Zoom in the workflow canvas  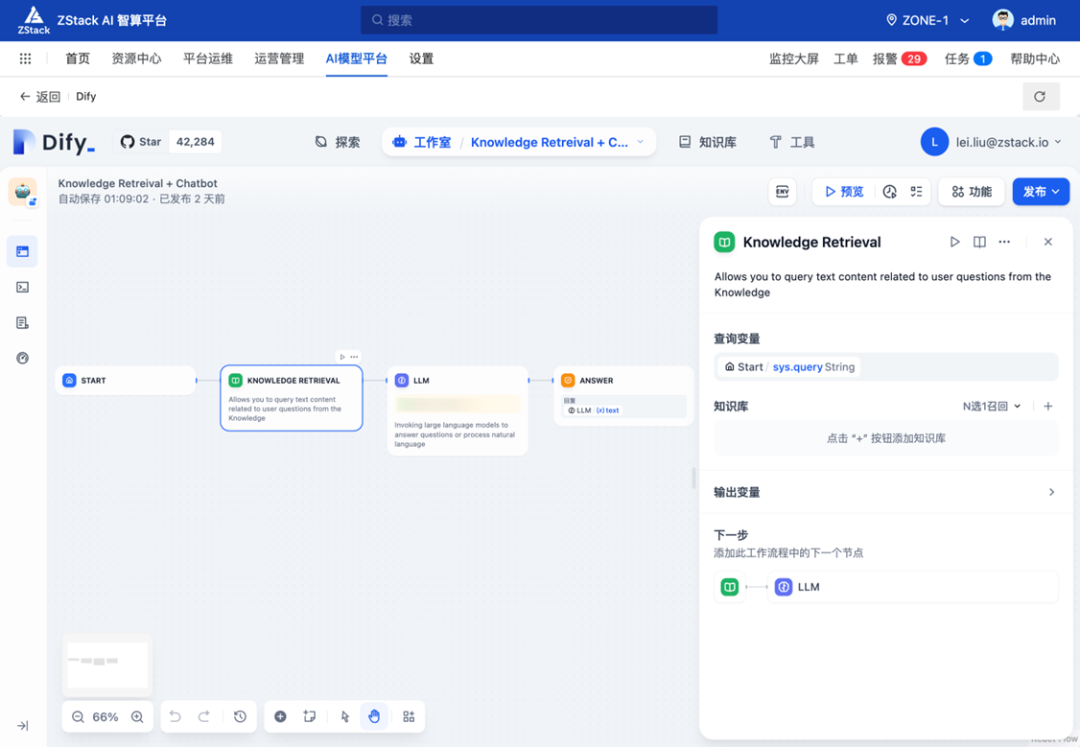click(x=137, y=717)
